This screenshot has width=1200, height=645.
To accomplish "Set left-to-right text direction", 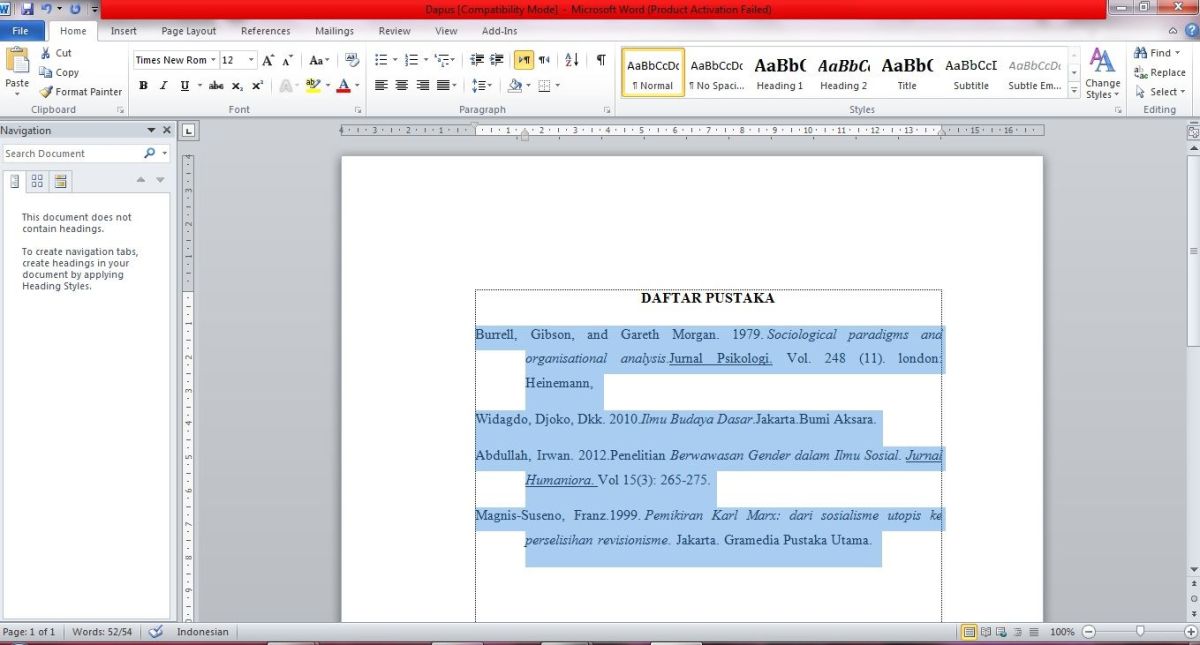I will 524,60.
